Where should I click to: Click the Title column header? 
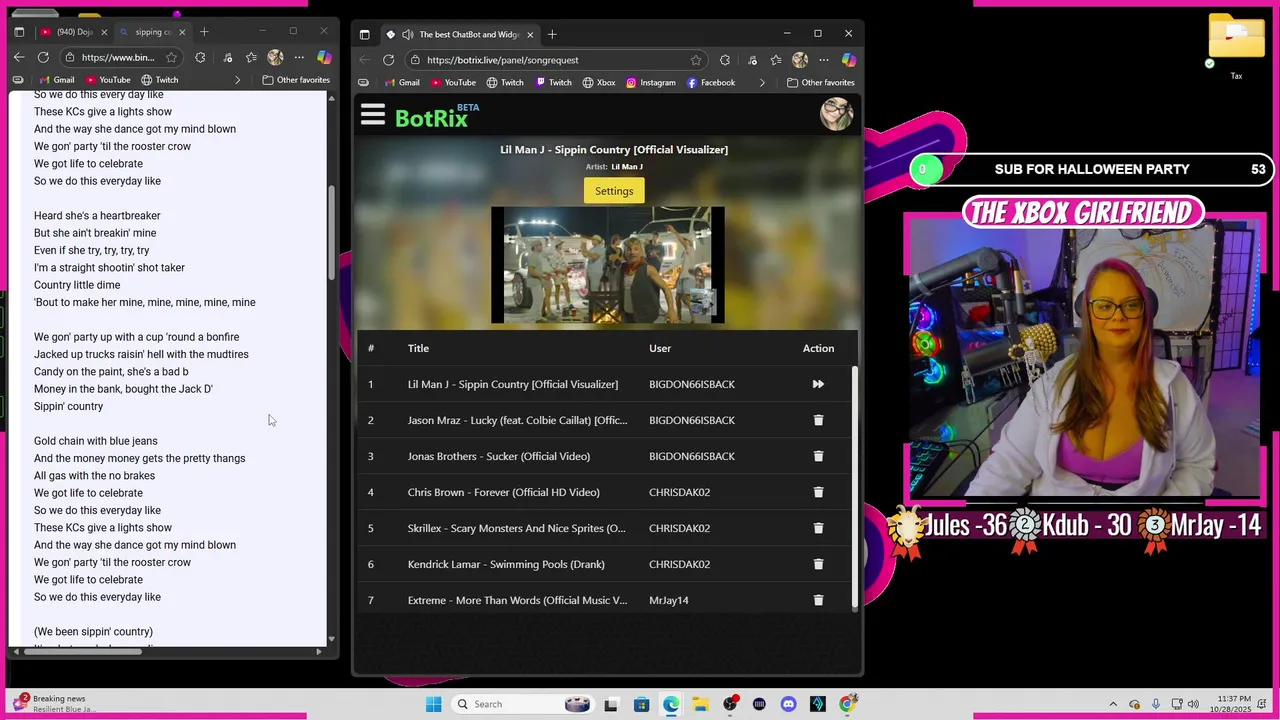coord(418,348)
